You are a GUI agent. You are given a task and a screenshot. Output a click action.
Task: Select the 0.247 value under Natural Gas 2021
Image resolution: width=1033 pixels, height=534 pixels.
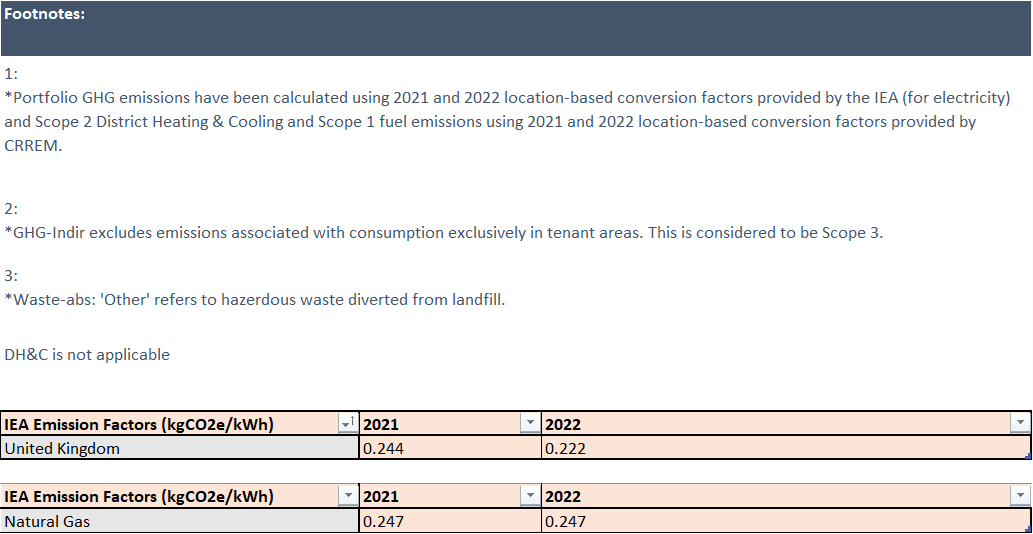450,521
